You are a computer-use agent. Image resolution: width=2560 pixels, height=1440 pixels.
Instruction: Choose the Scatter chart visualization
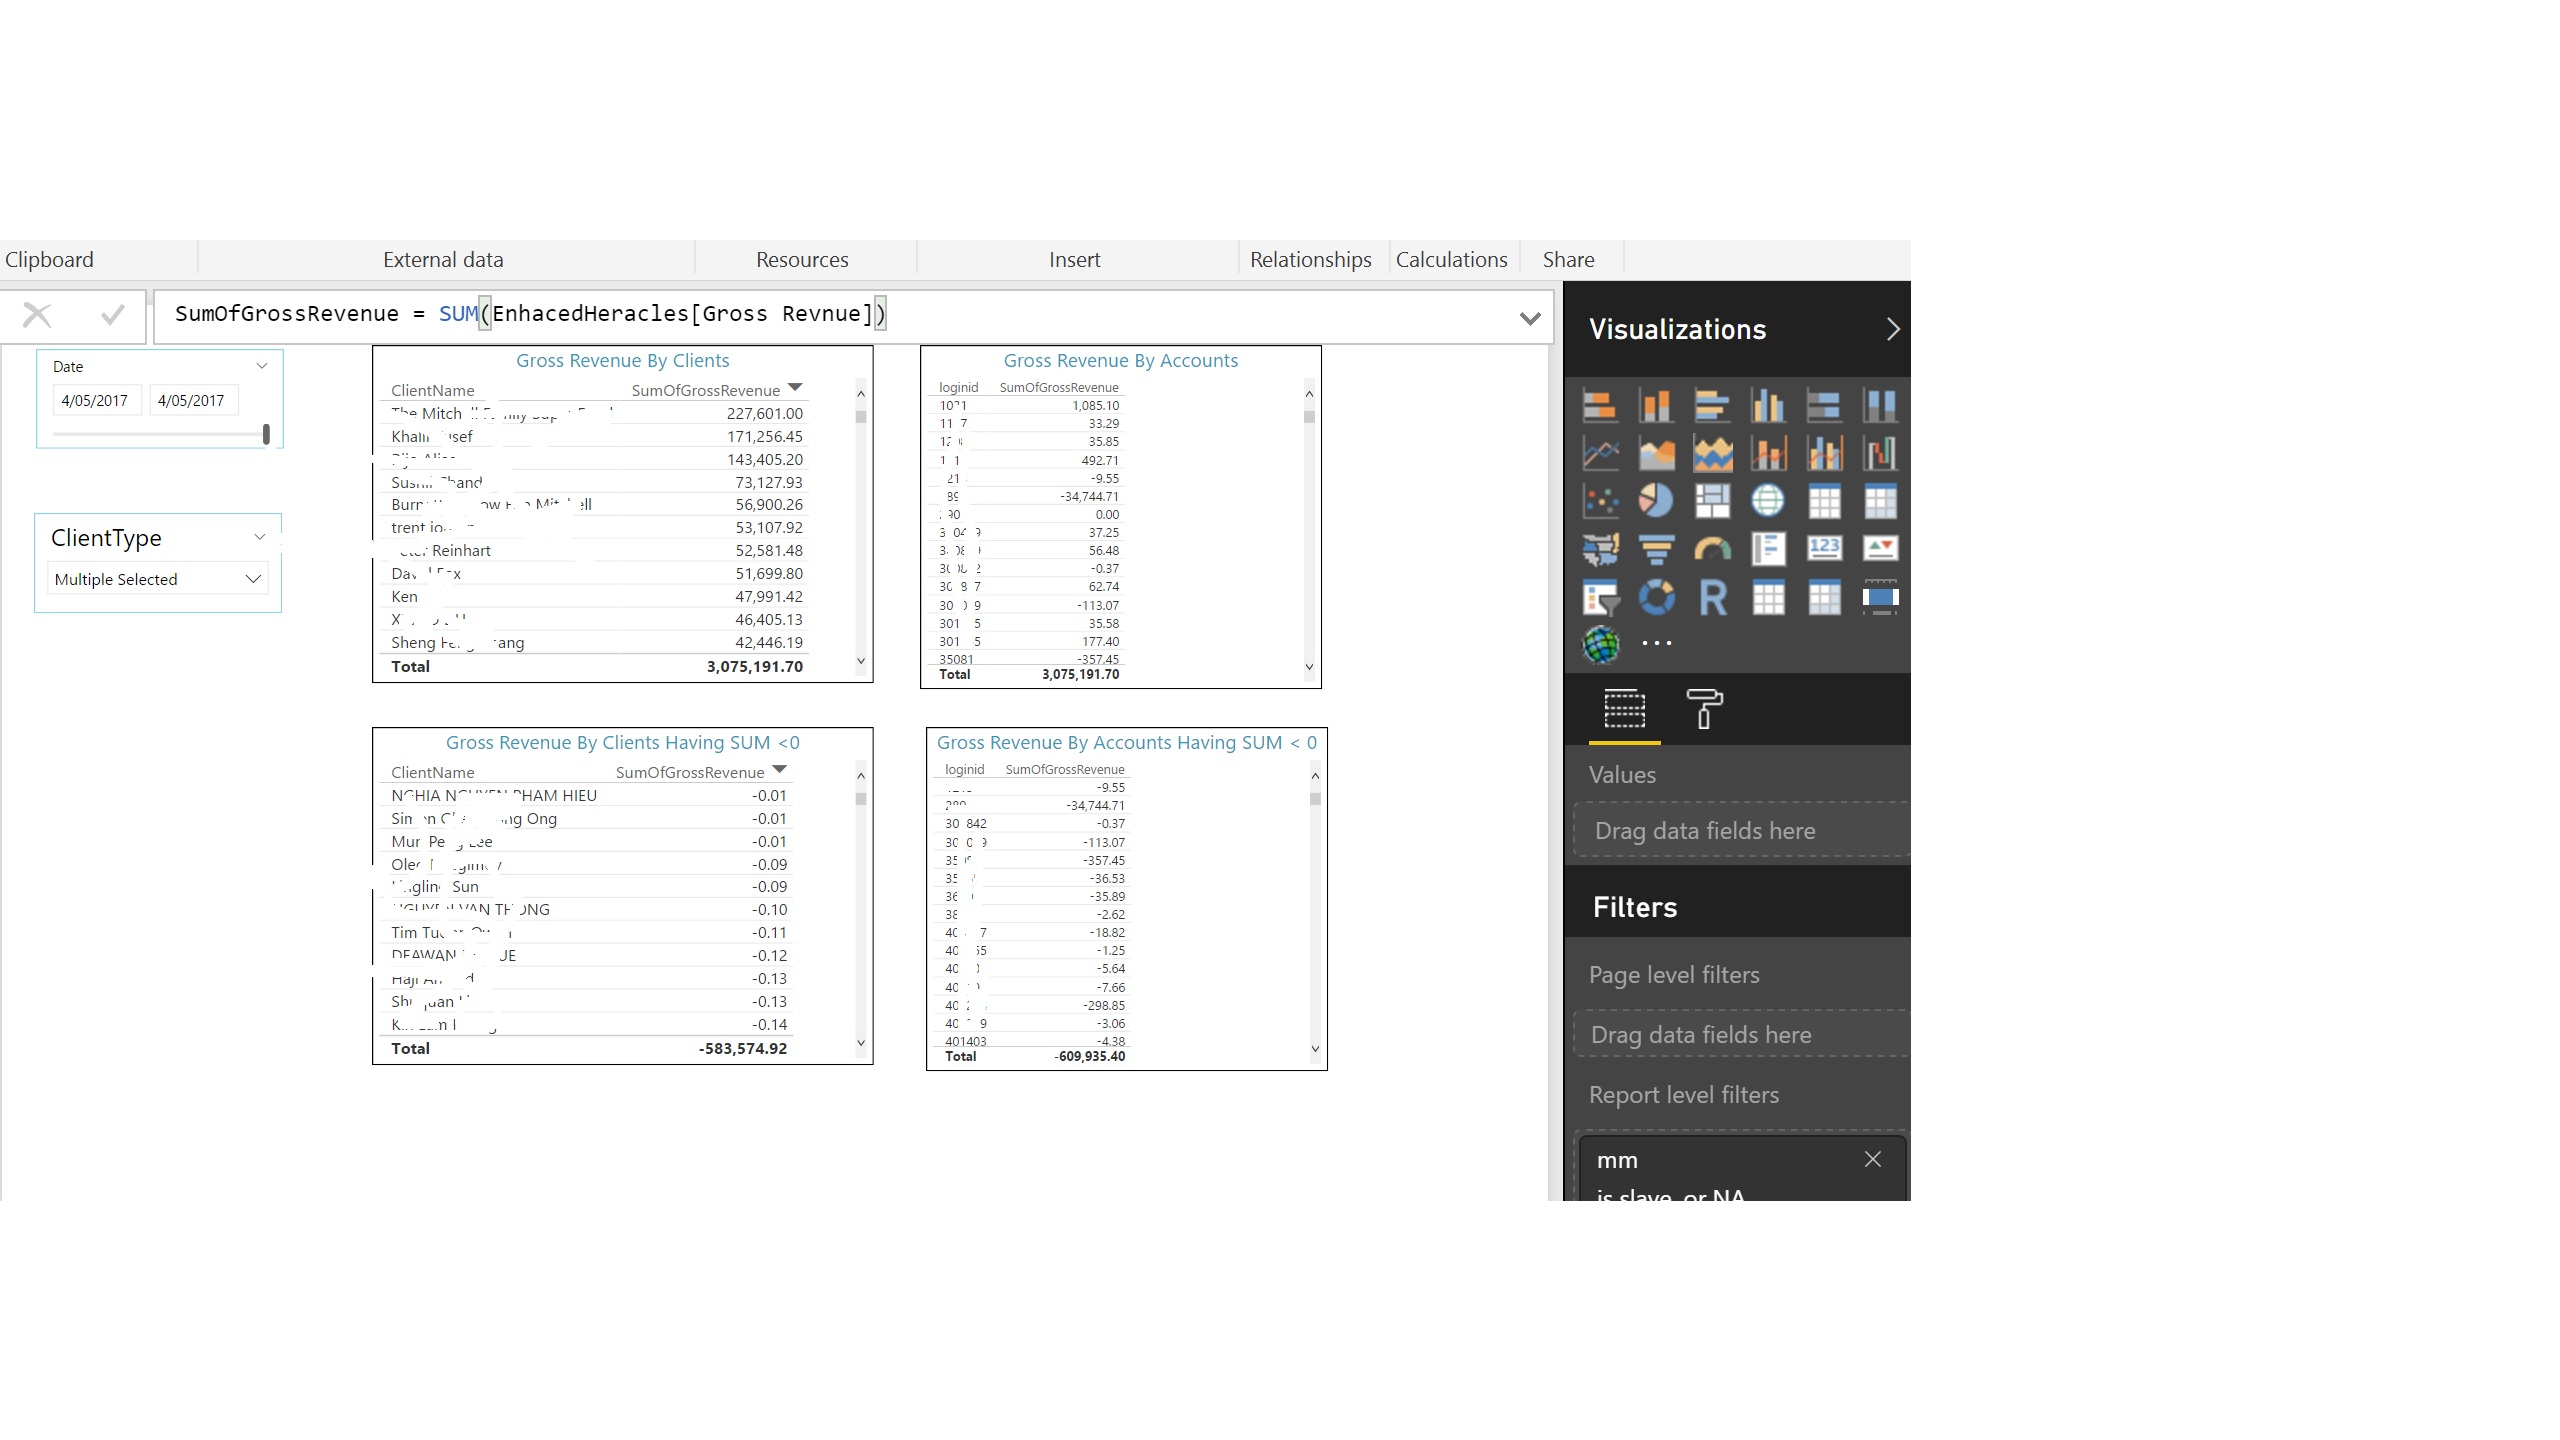[1600, 501]
